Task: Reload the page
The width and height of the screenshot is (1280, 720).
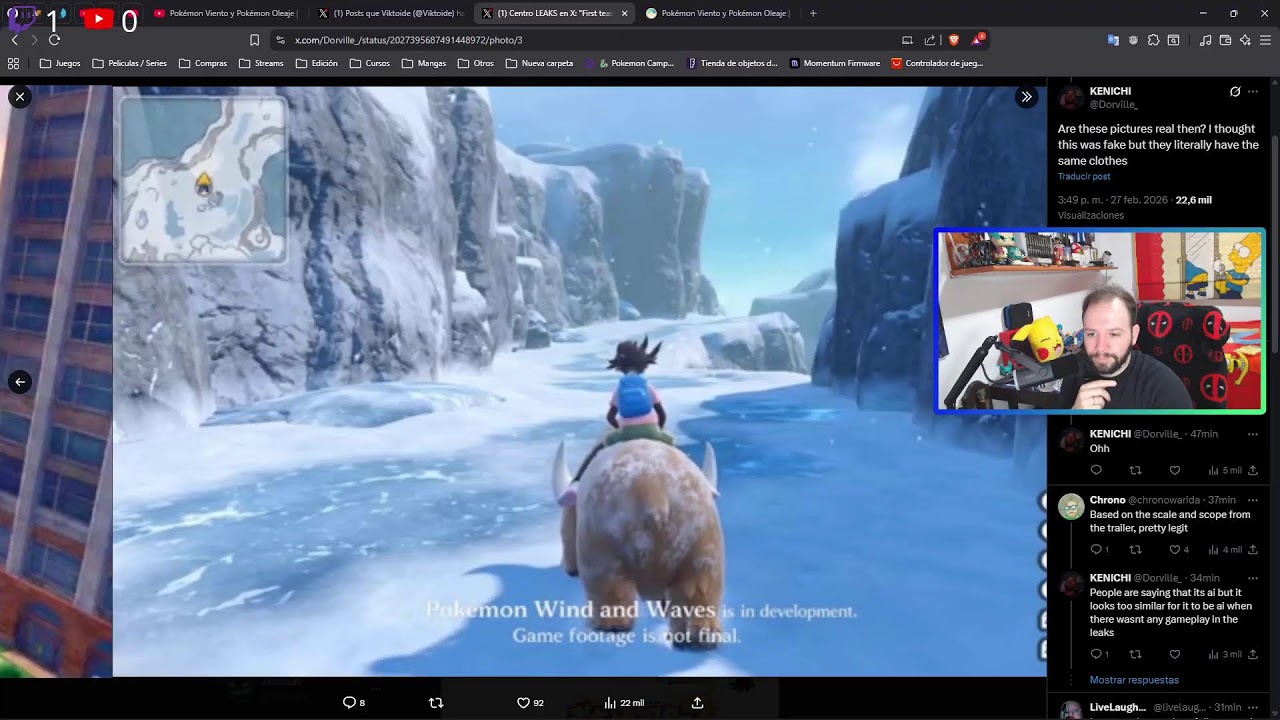Action: 54,40
